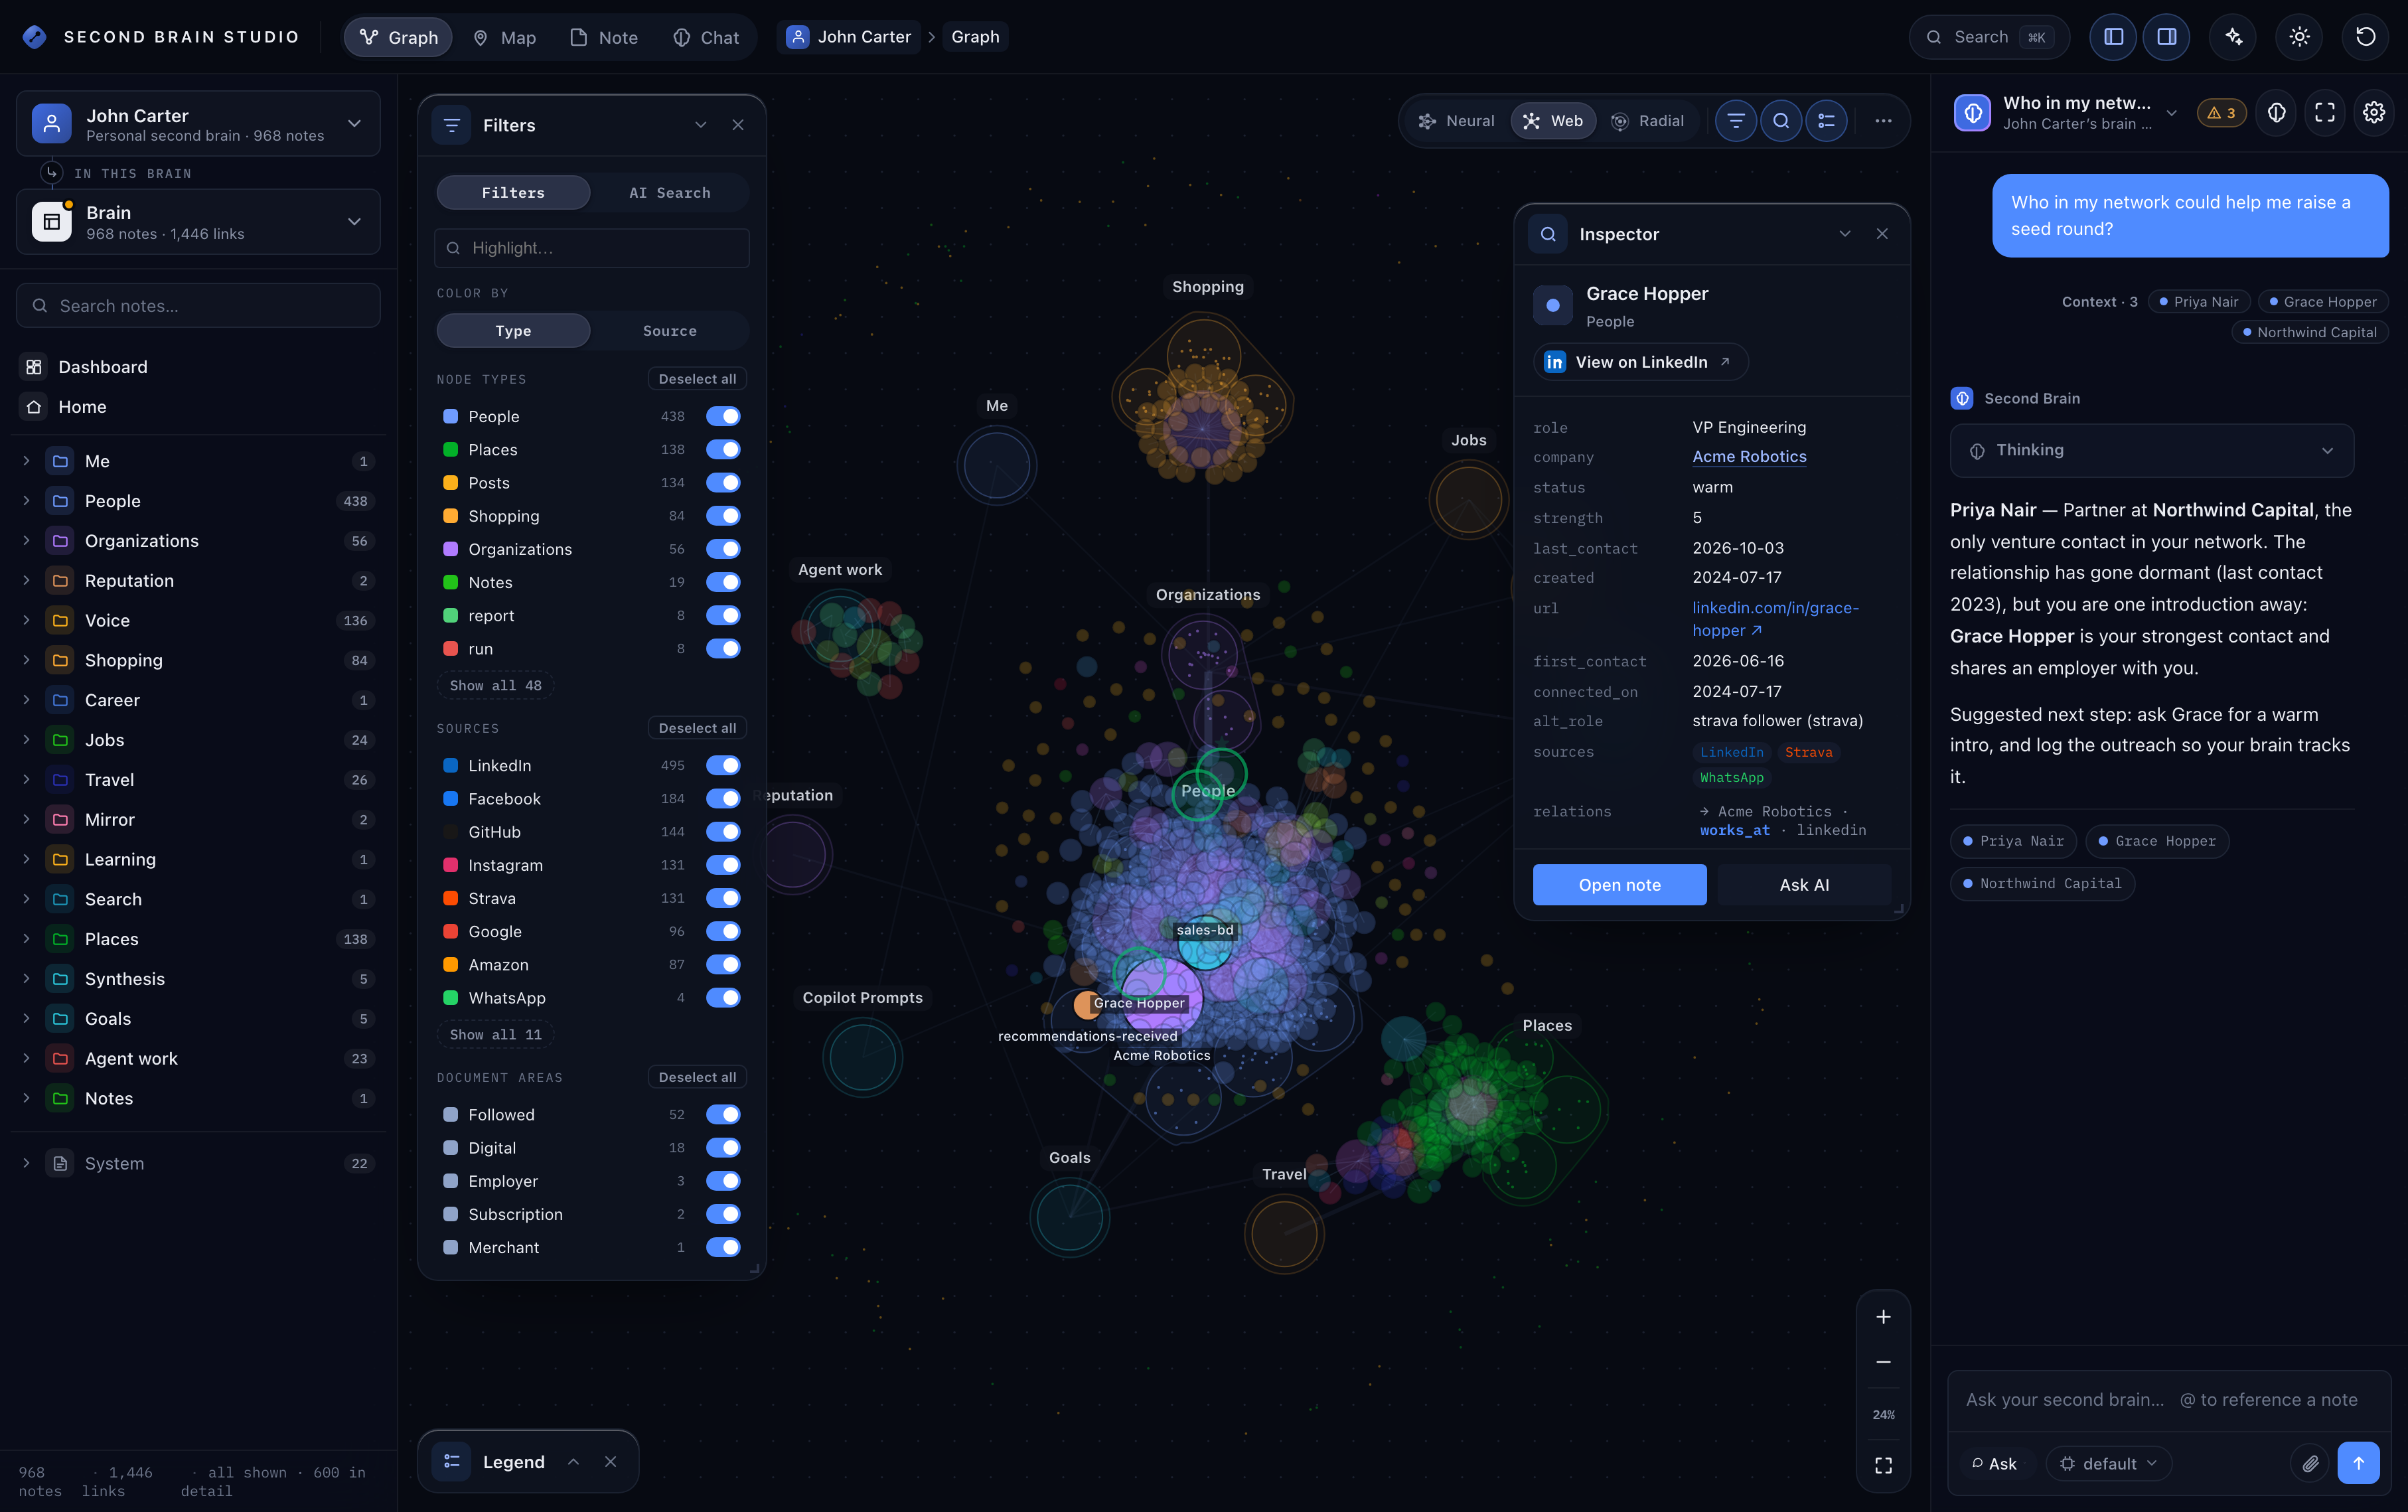The height and width of the screenshot is (1512, 2408).
Task: Toggle the WhatsApp source switch
Action: pyautogui.click(x=723, y=997)
